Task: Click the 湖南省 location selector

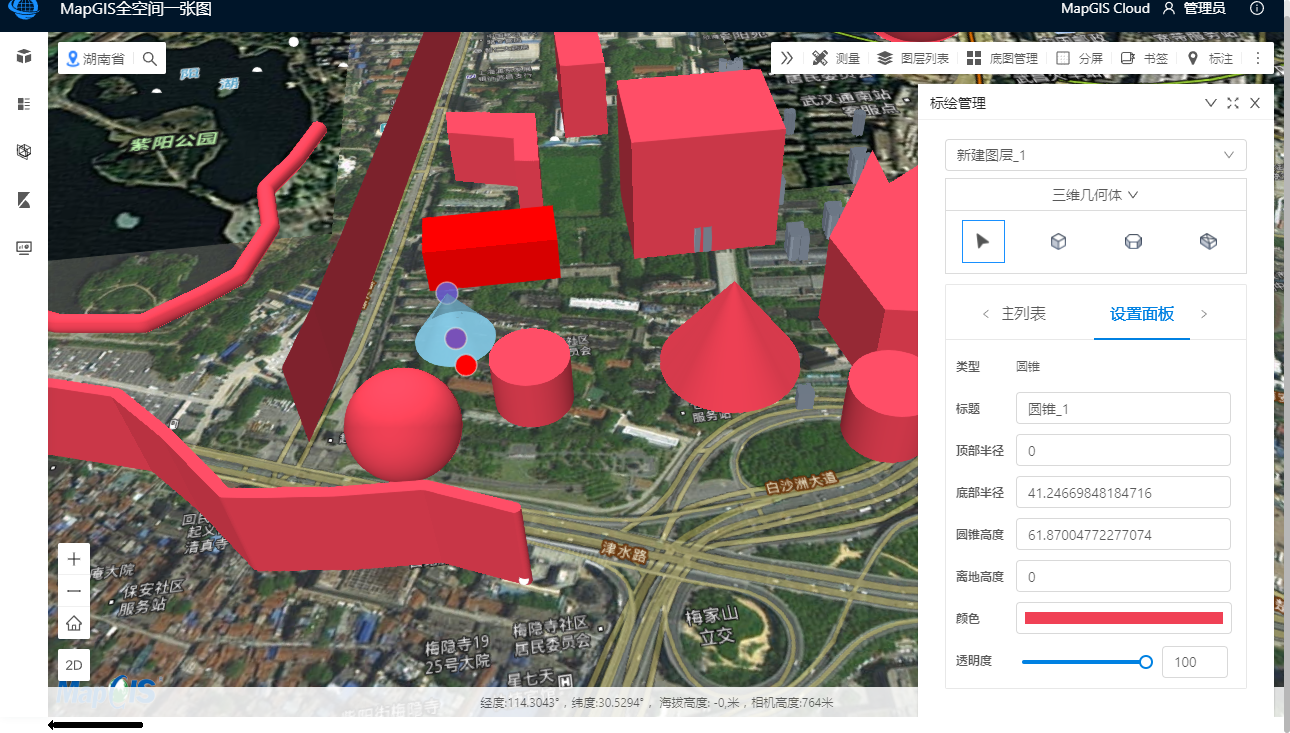Action: coord(96,59)
